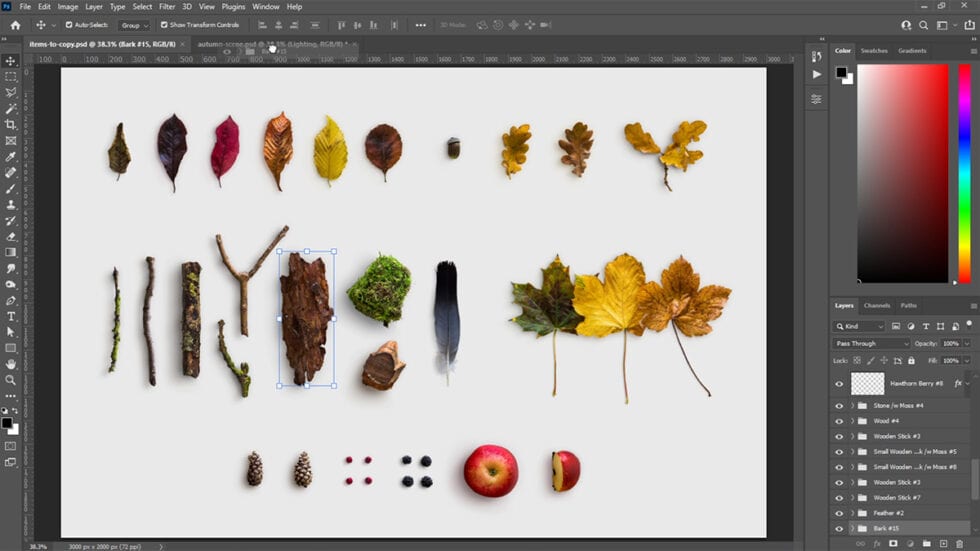Image resolution: width=980 pixels, height=551 pixels.
Task: Open the Search magnifier icon top right
Action: pyautogui.click(x=923, y=25)
